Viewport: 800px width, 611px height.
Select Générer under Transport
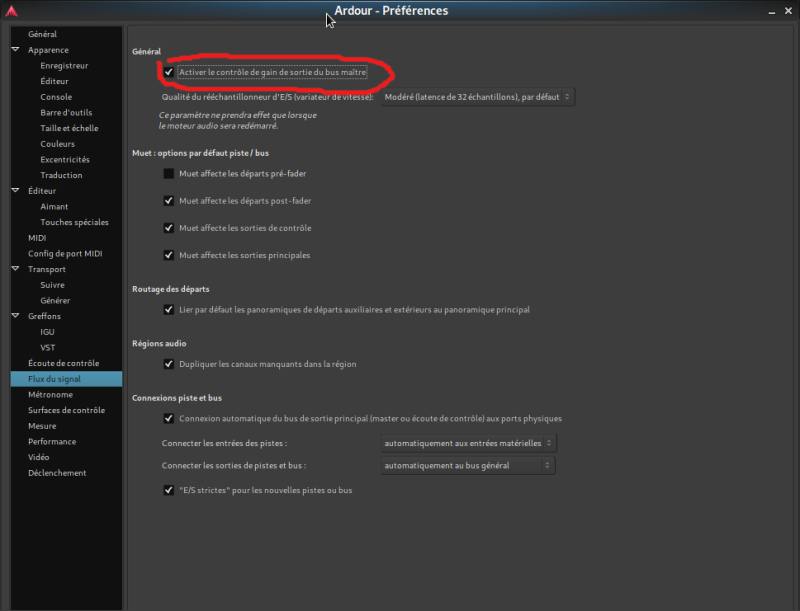pos(55,300)
